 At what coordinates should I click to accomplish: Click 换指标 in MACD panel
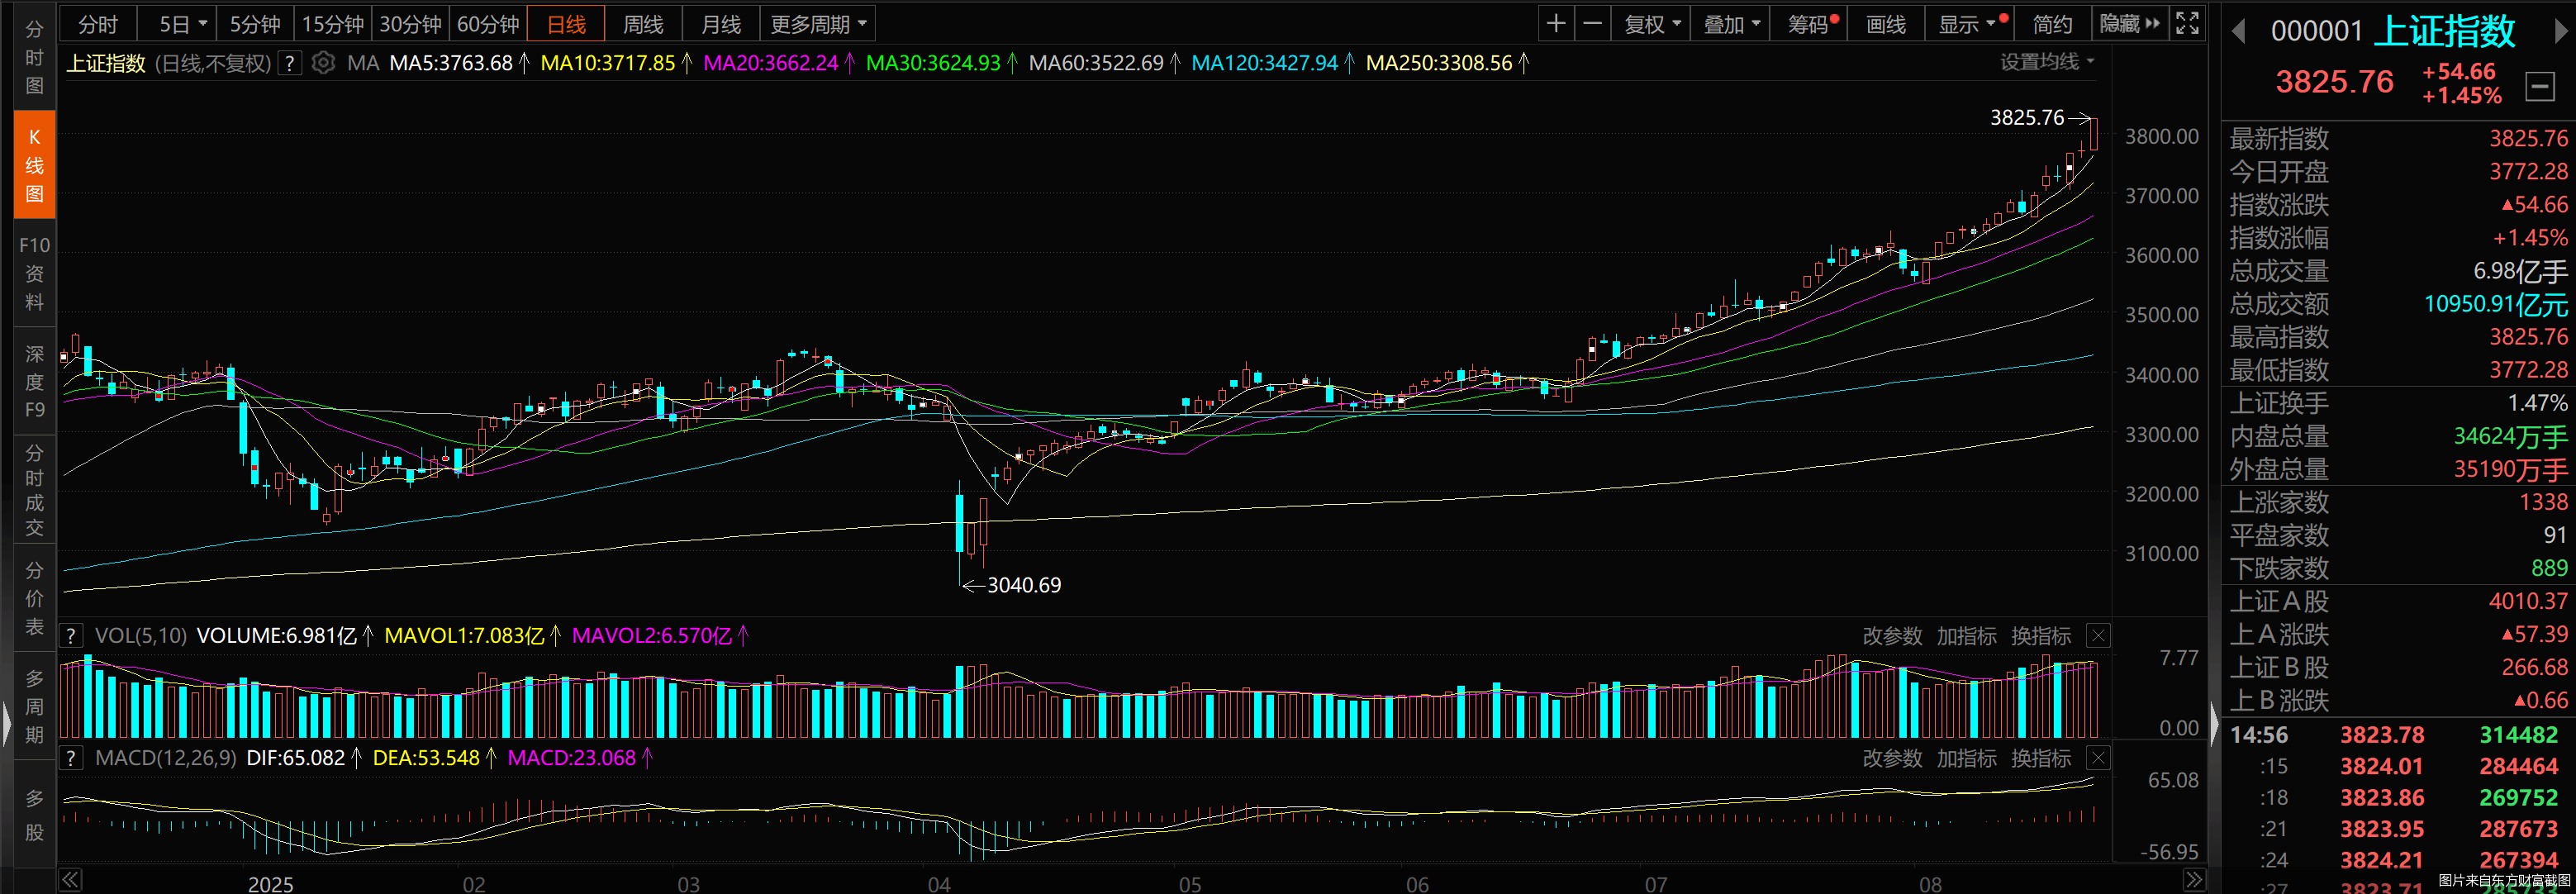[x=2040, y=758]
